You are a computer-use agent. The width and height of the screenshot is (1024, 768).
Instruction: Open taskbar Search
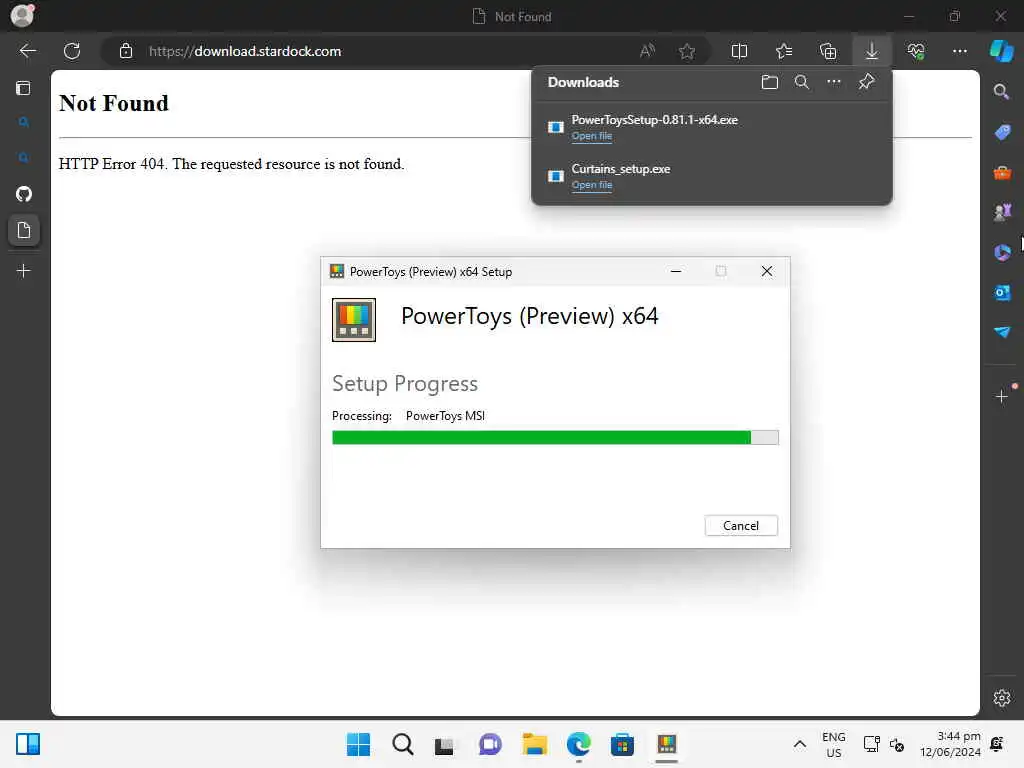tap(403, 744)
